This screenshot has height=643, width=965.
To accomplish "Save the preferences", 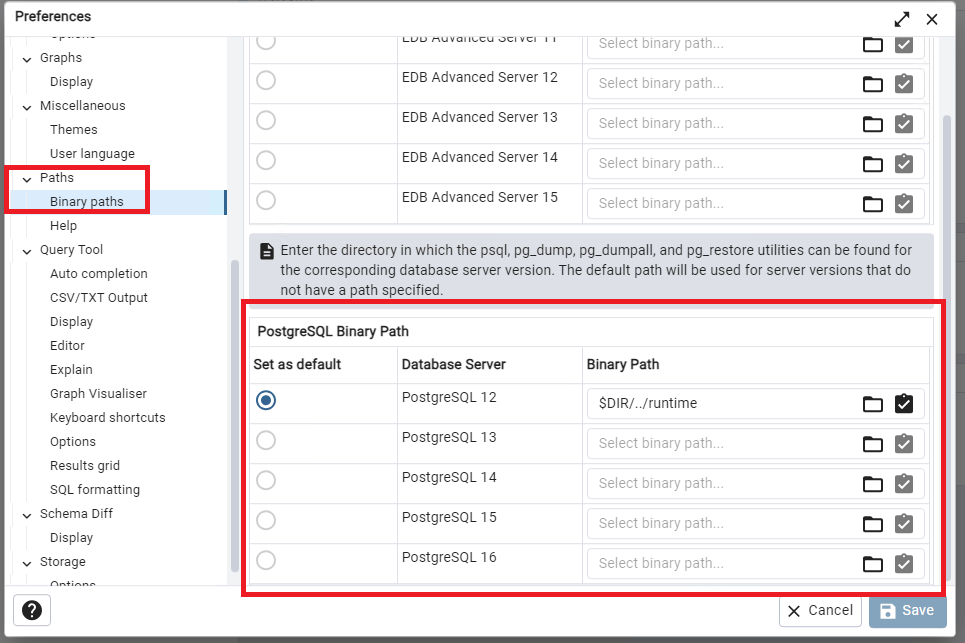I will (907, 610).
